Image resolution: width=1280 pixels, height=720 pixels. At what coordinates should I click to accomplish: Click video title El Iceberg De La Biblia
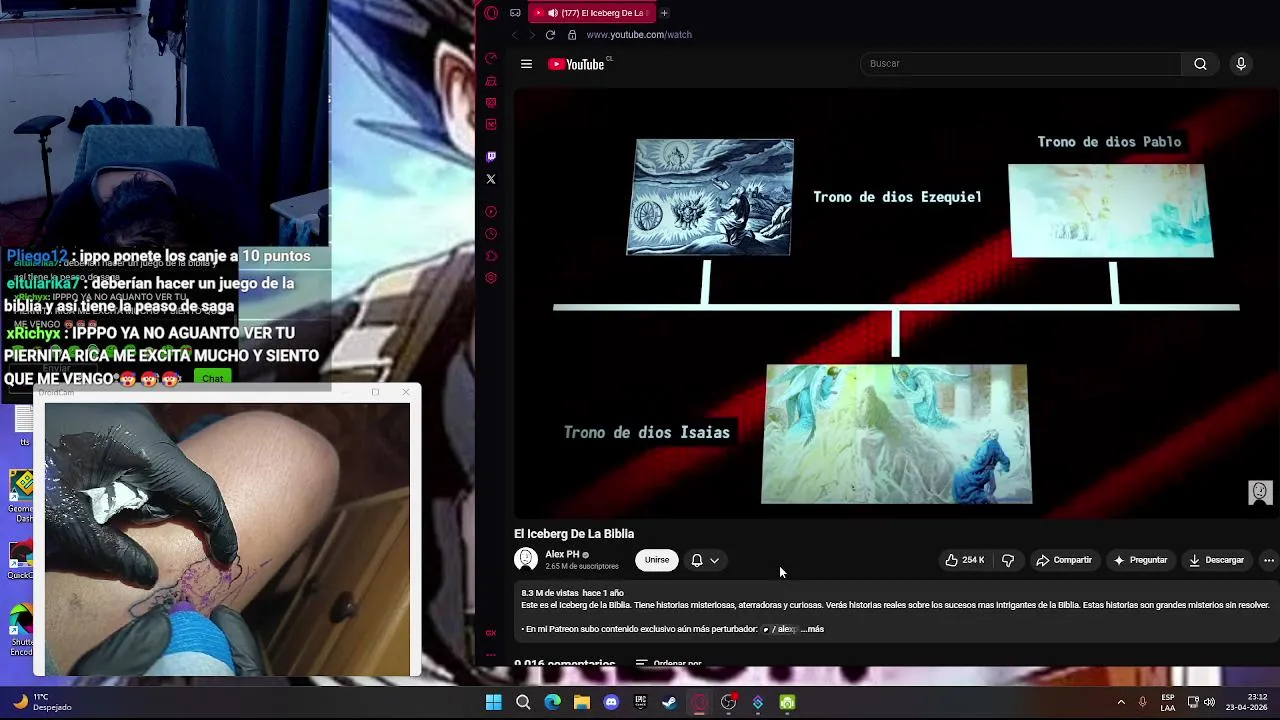click(x=574, y=534)
